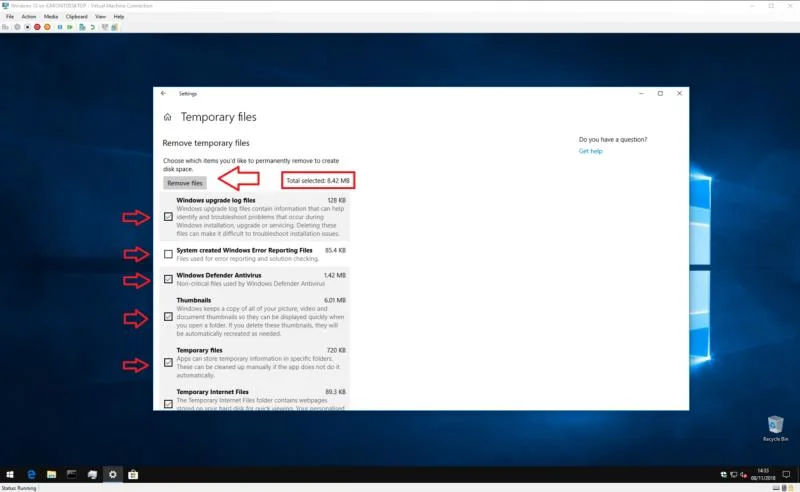
Task: Uncheck Windows upgrade log files checkbox
Action: [x=168, y=217]
